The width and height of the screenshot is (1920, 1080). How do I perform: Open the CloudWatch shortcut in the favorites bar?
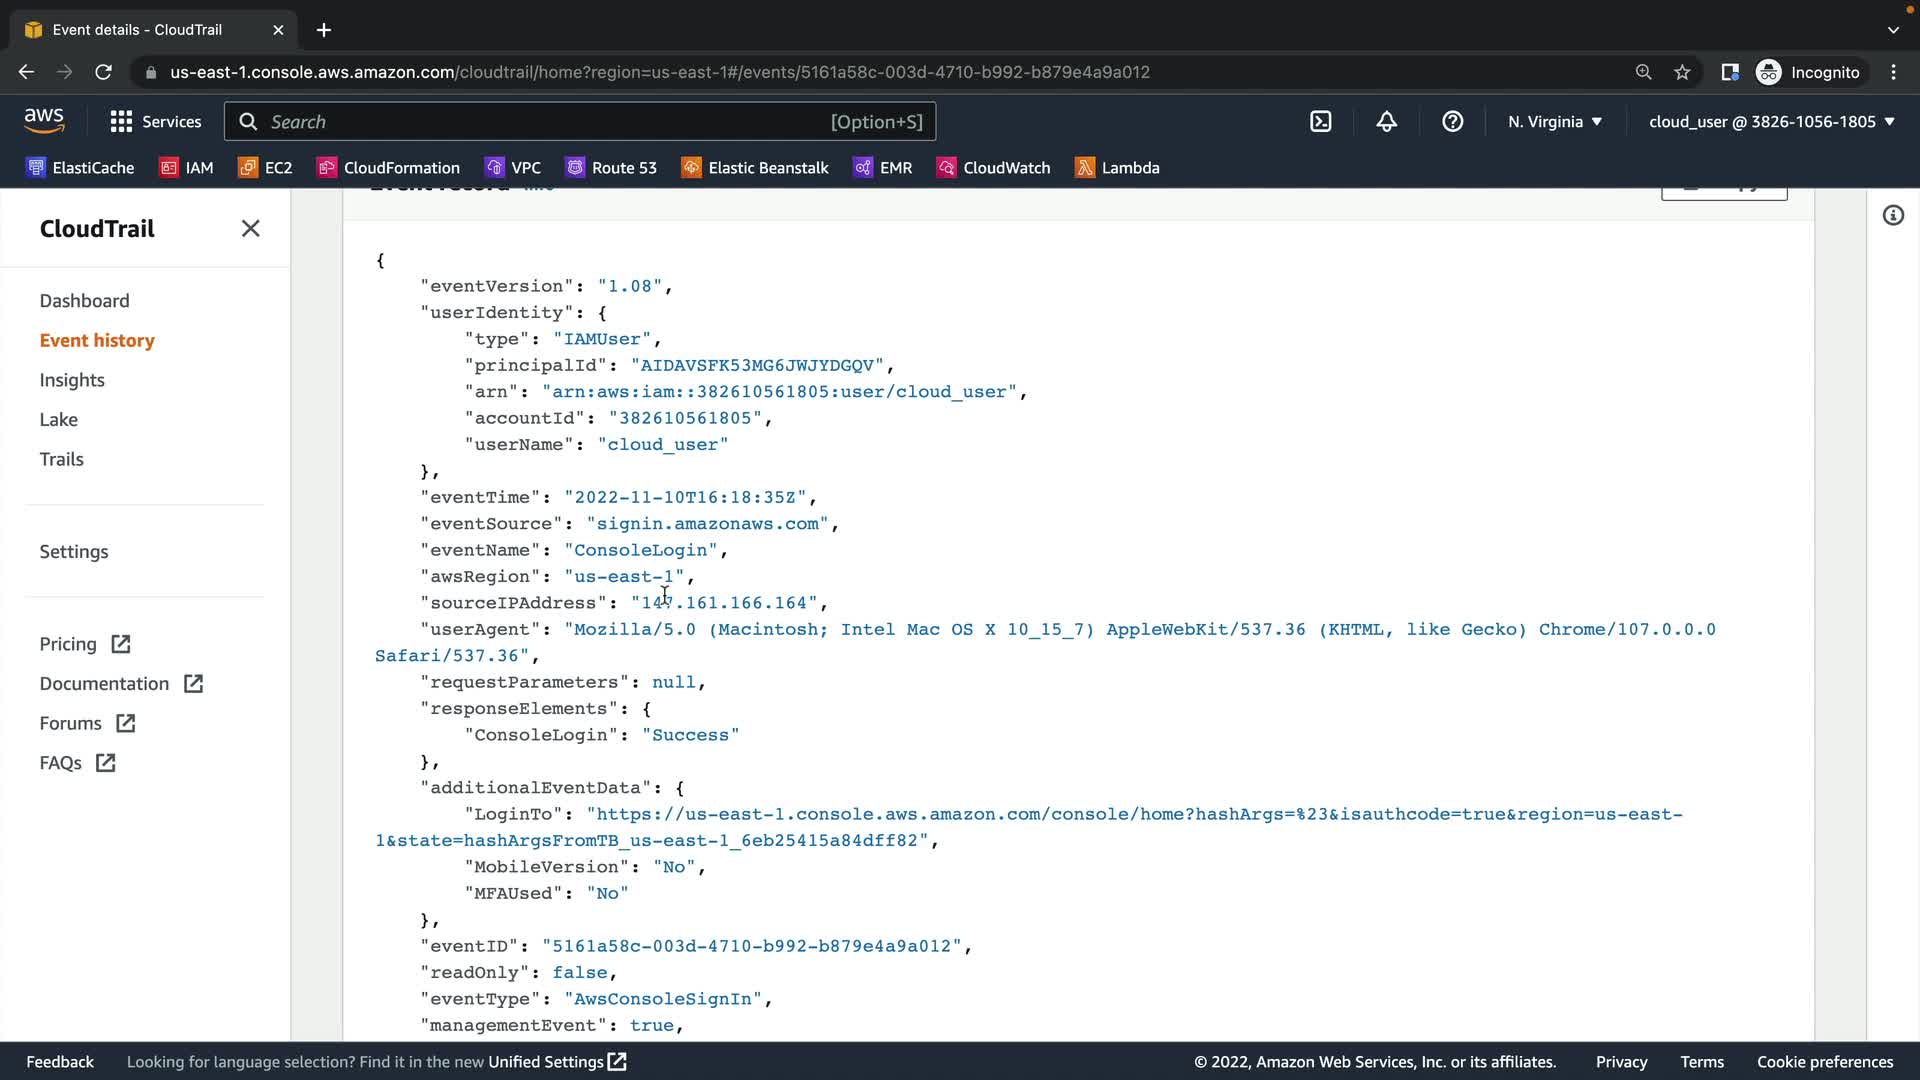(x=993, y=168)
